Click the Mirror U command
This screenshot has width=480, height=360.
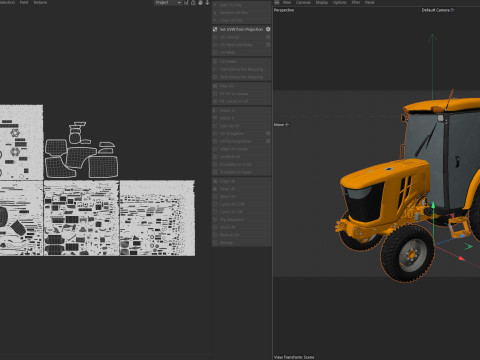click(242, 110)
